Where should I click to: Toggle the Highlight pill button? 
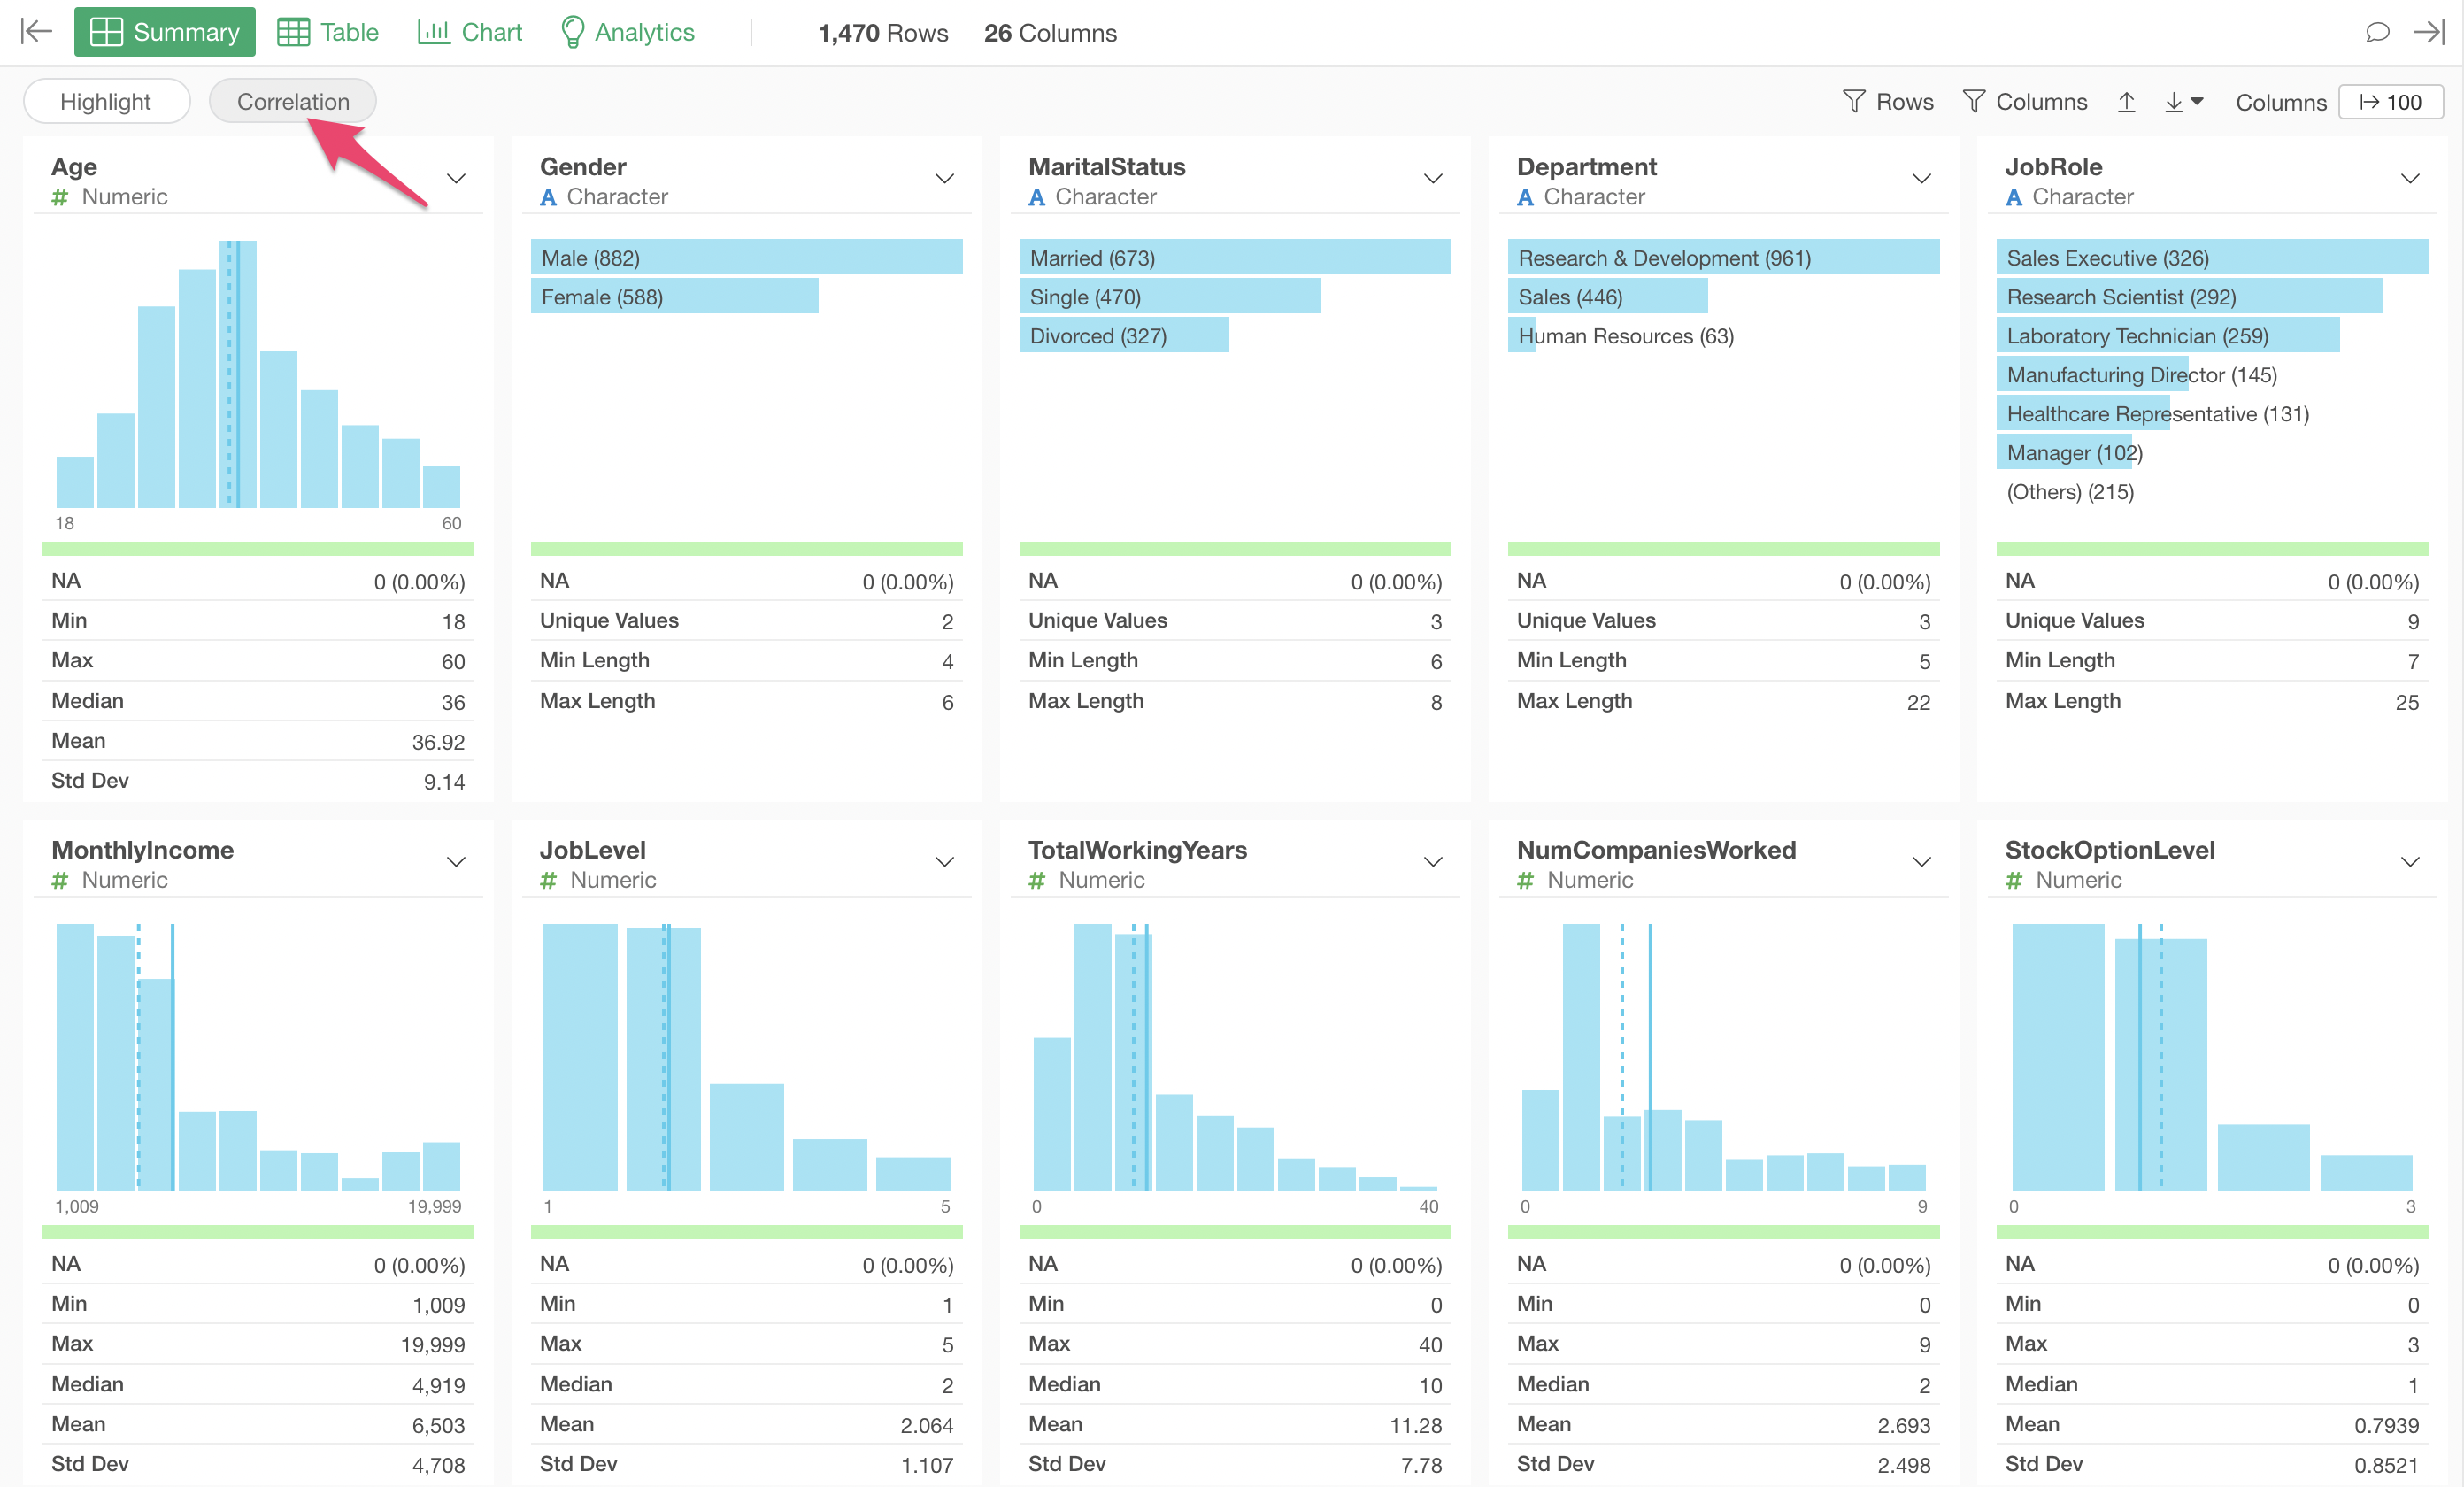106,102
